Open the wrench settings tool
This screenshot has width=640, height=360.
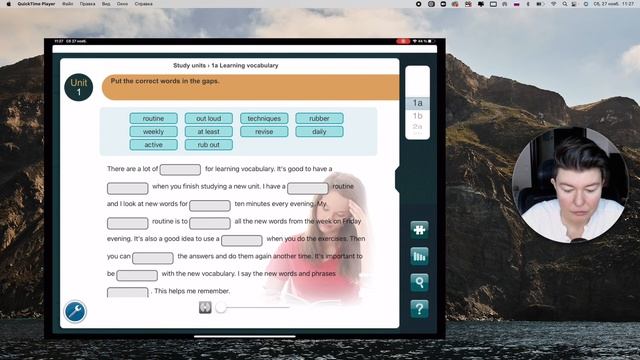coord(75,312)
